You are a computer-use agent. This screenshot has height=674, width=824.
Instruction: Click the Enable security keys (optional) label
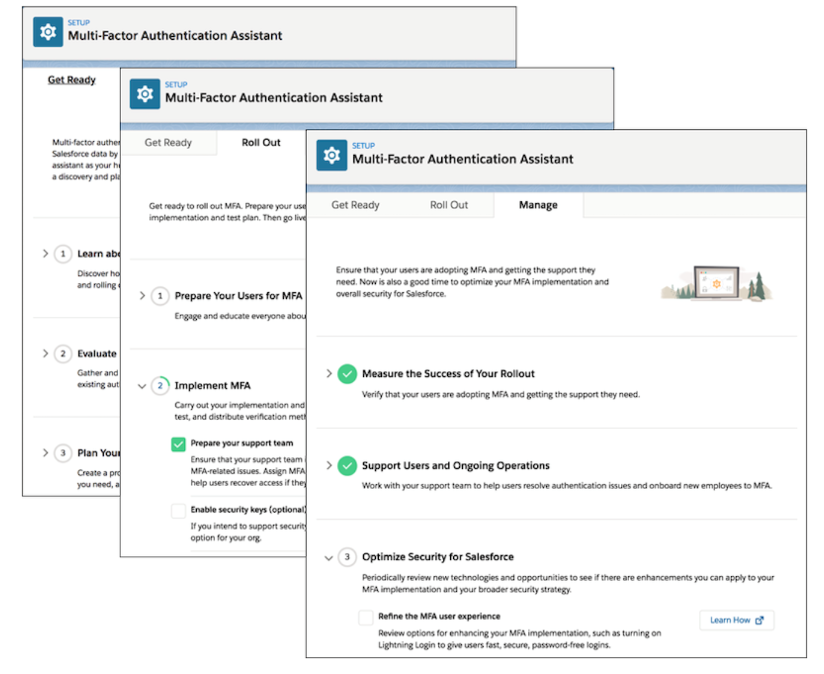pos(249,510)
